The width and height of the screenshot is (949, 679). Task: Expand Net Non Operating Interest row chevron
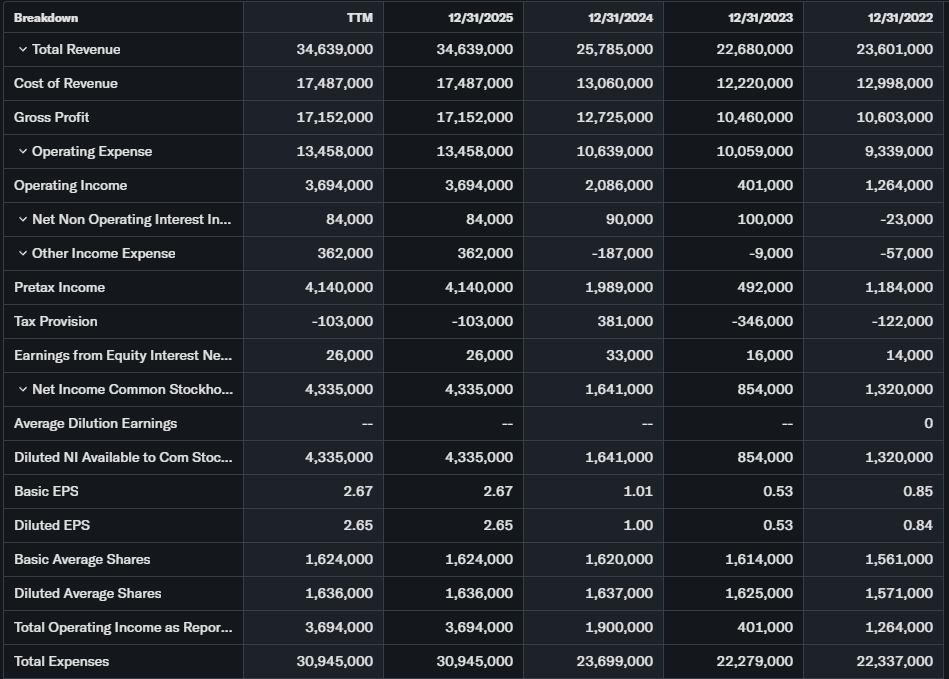point(22,220)
